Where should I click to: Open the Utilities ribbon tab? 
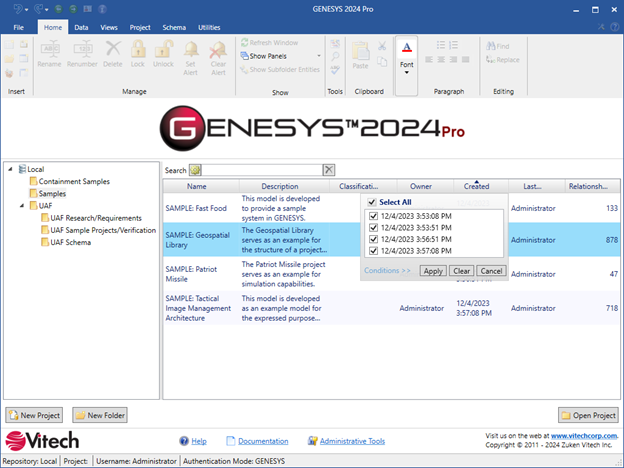(209, 27)
